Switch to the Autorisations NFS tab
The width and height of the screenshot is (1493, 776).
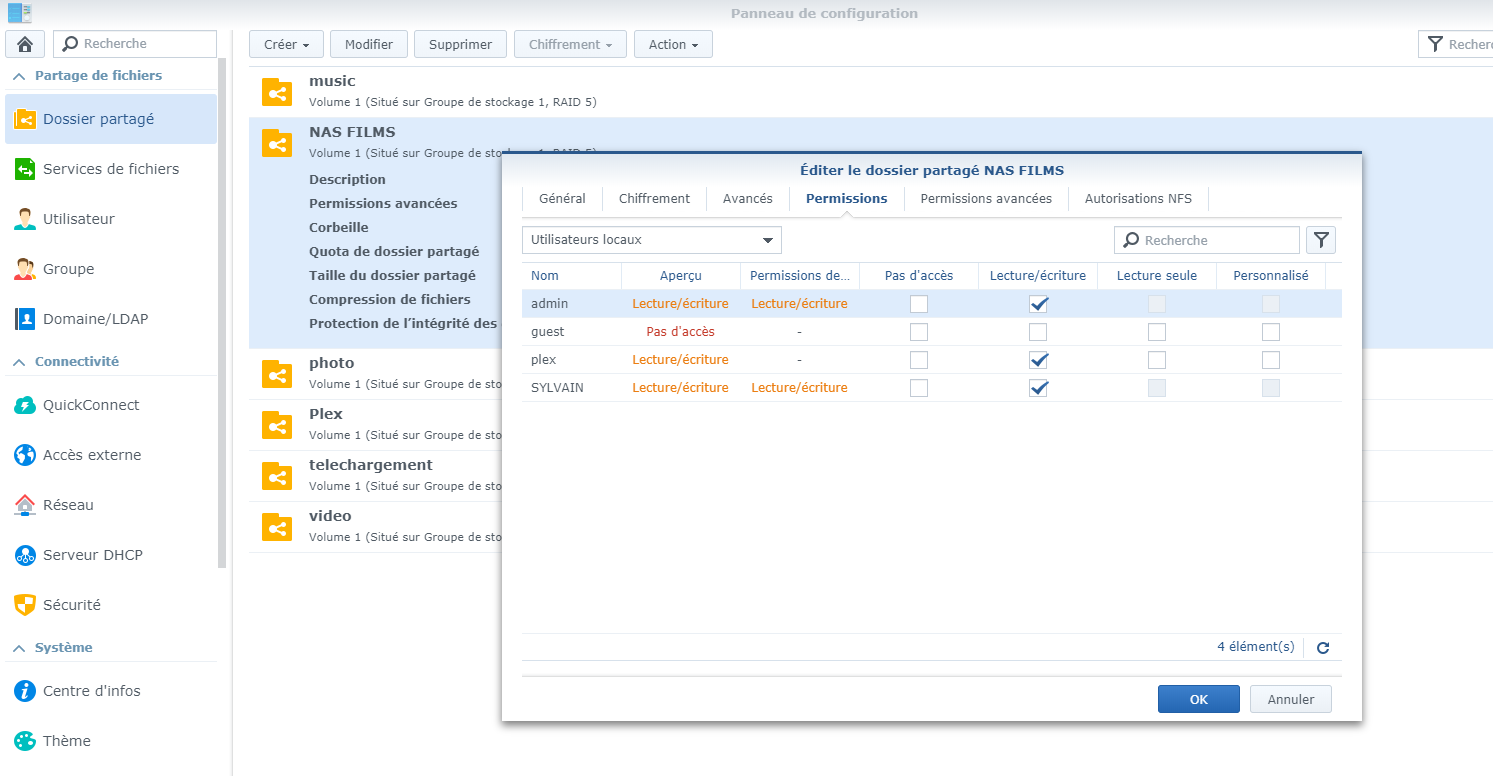click(1138, 199)
